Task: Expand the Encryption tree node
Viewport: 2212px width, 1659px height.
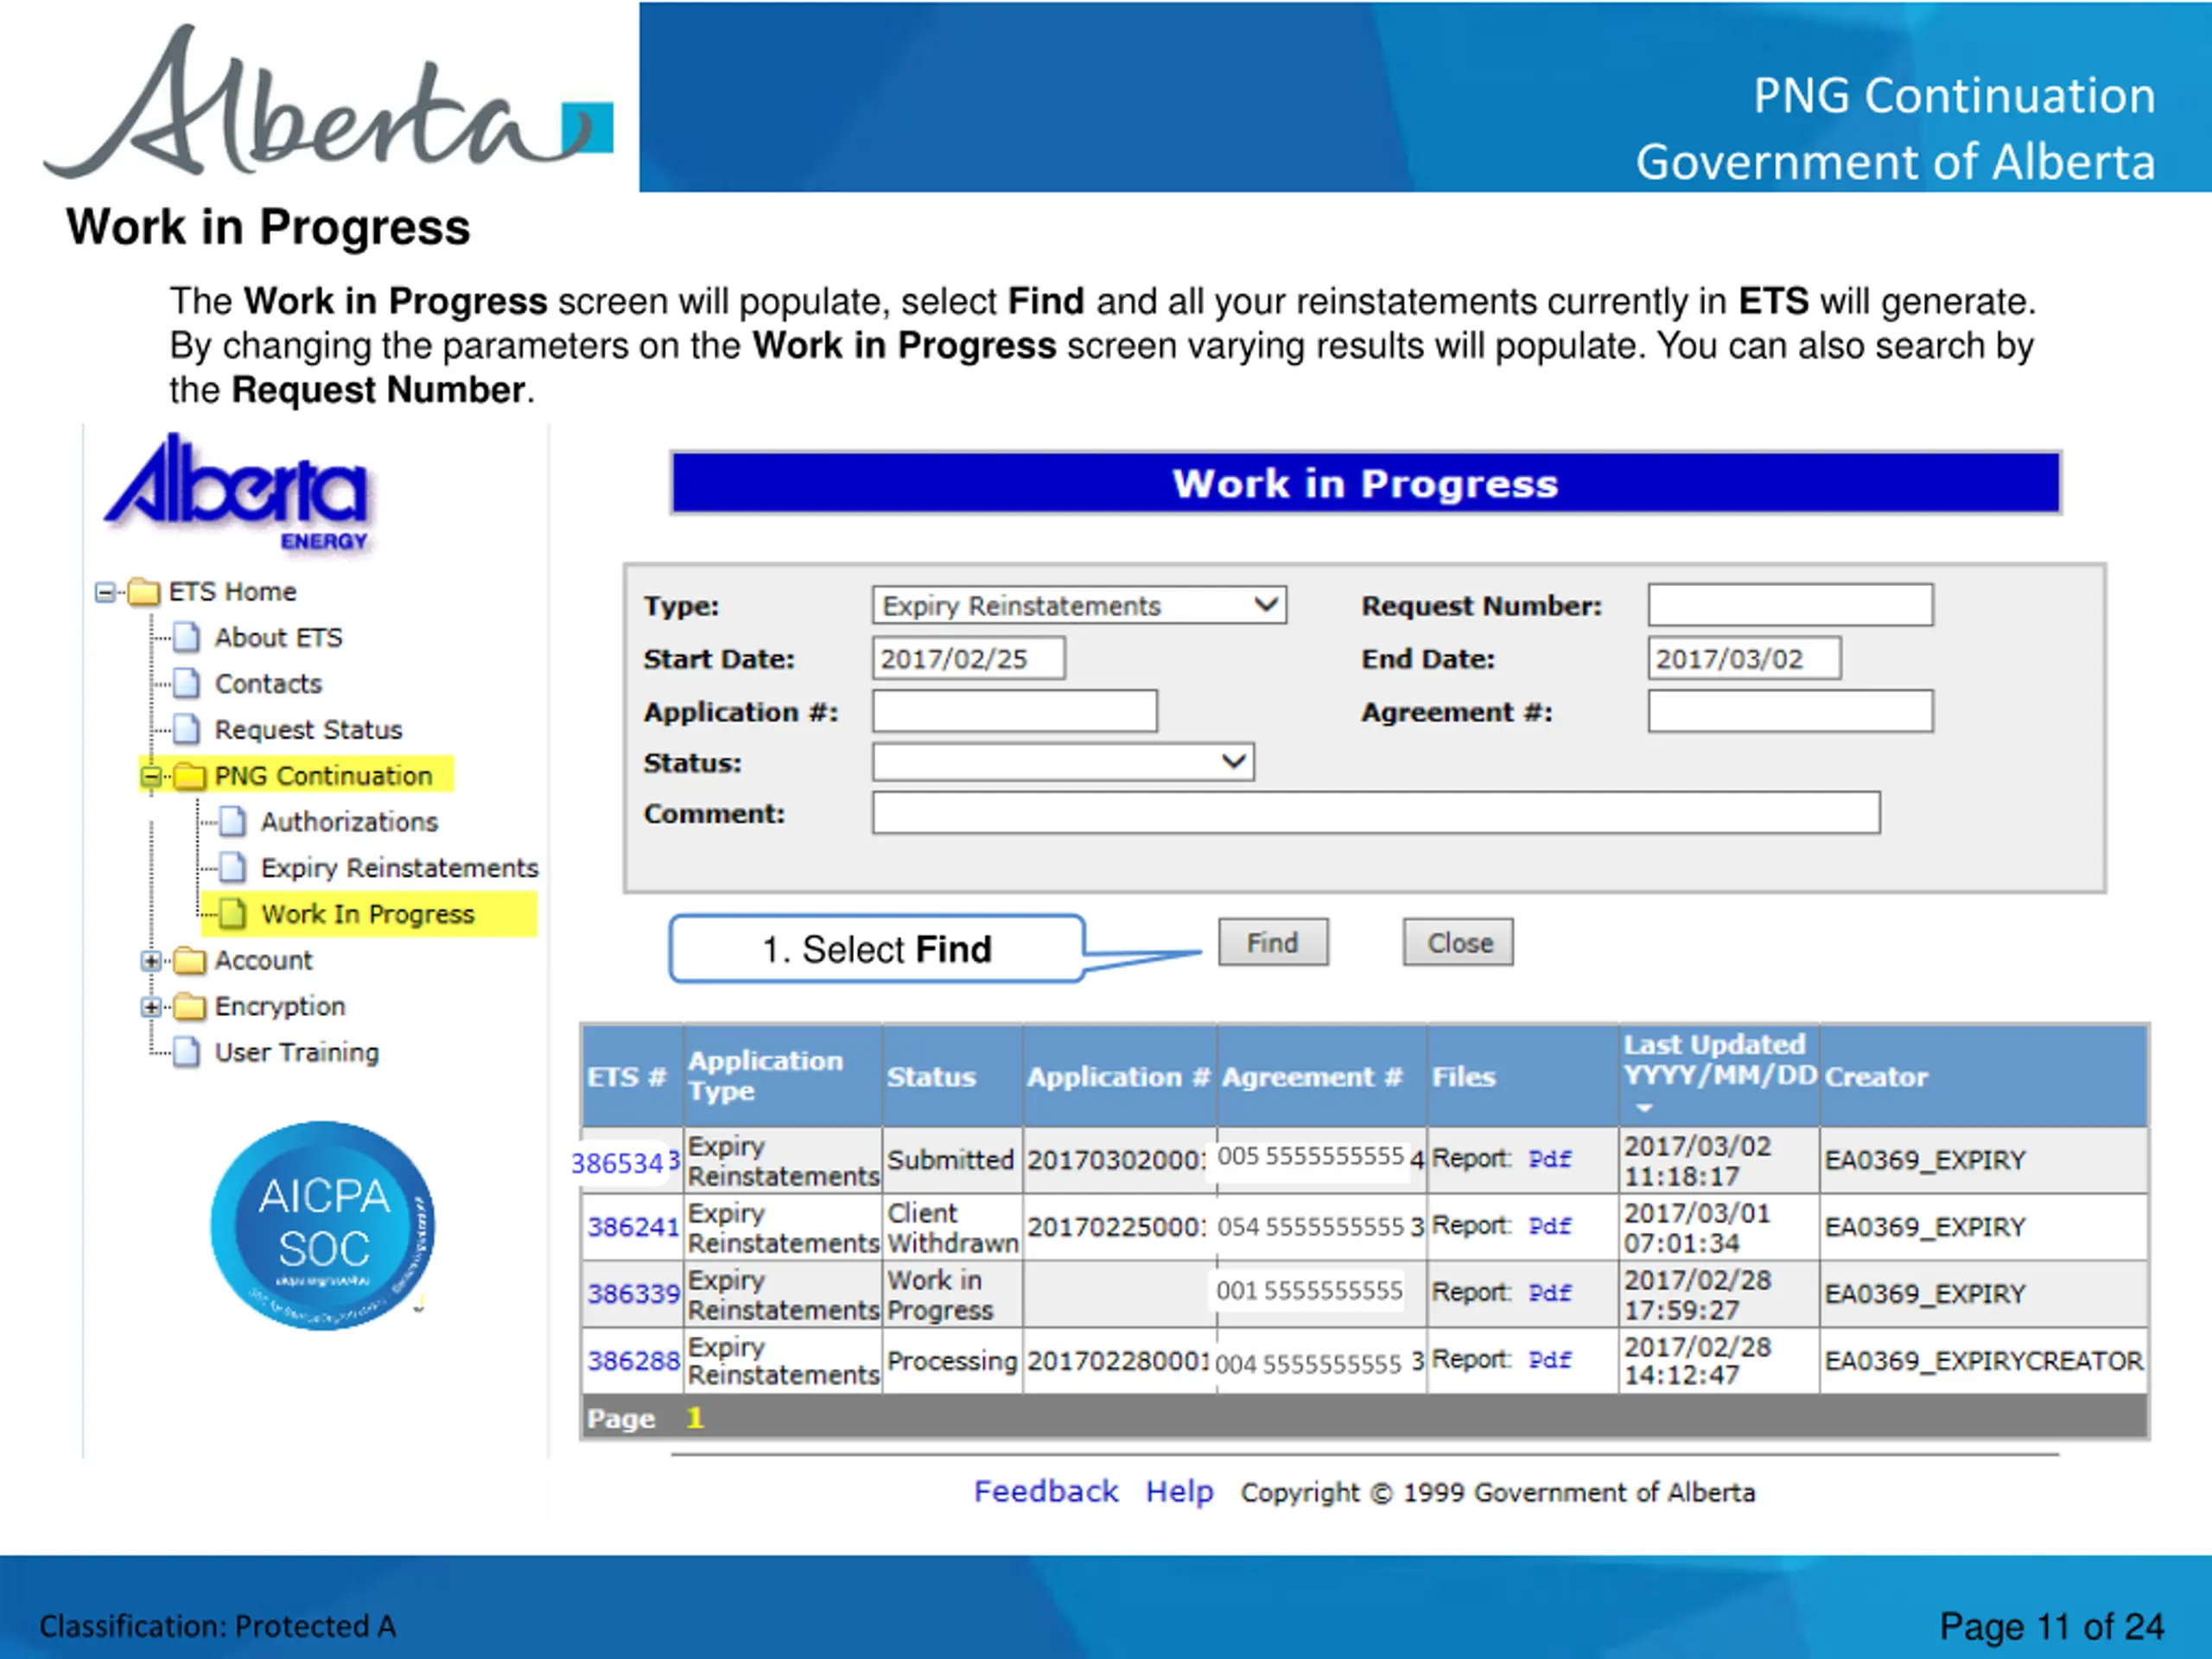Action: point(151,1008)
